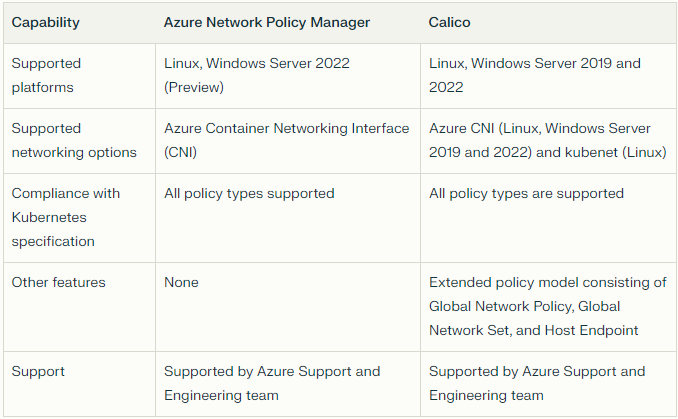Click Linux, Windows Server 2022 (Preview) cell
This screenshot has width=678, height=419.
(256, 75)
